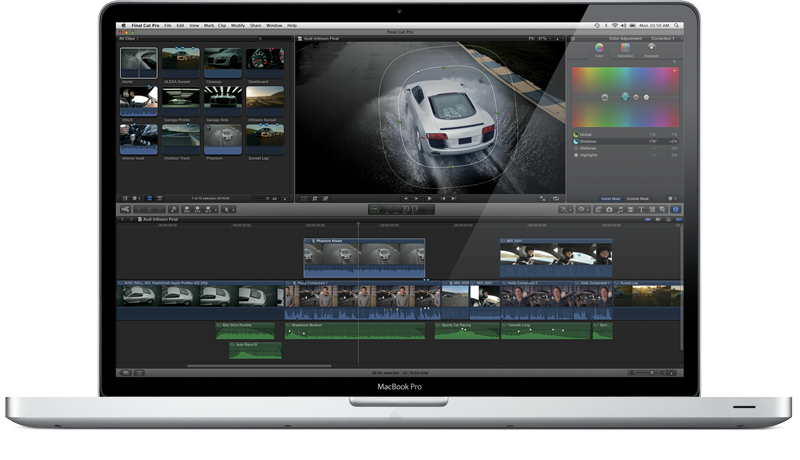Switch browser to filmstrip view

coord(149,198)
